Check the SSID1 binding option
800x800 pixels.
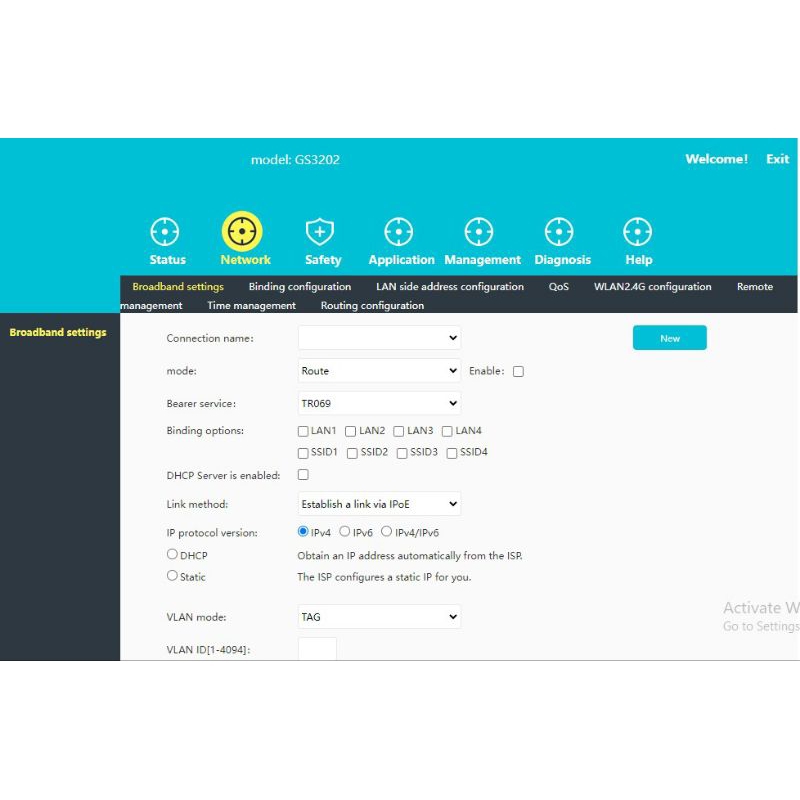[x=303, y=453]
